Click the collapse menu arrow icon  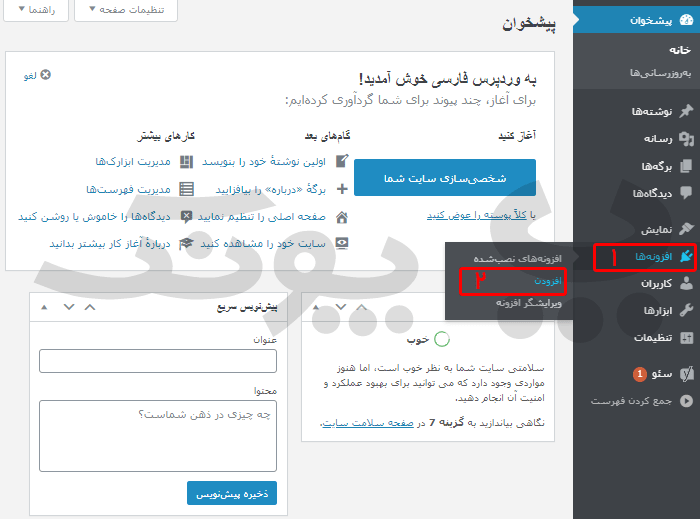[686, 401]
